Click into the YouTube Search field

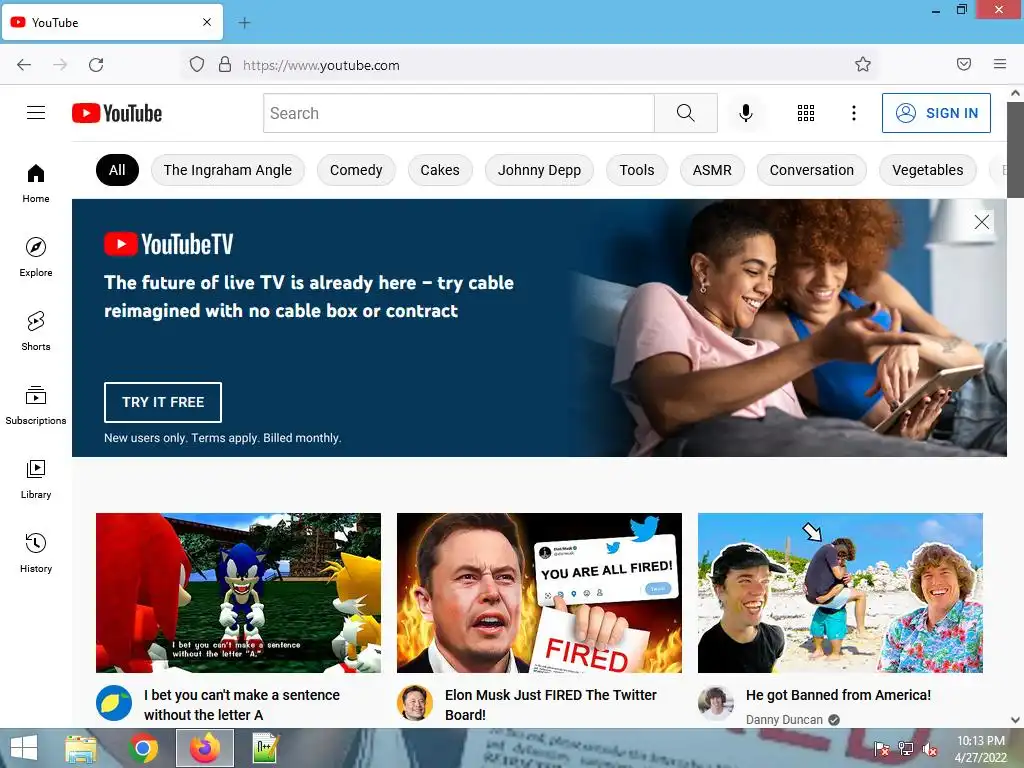pyautogui.click(x=458, y=113)
